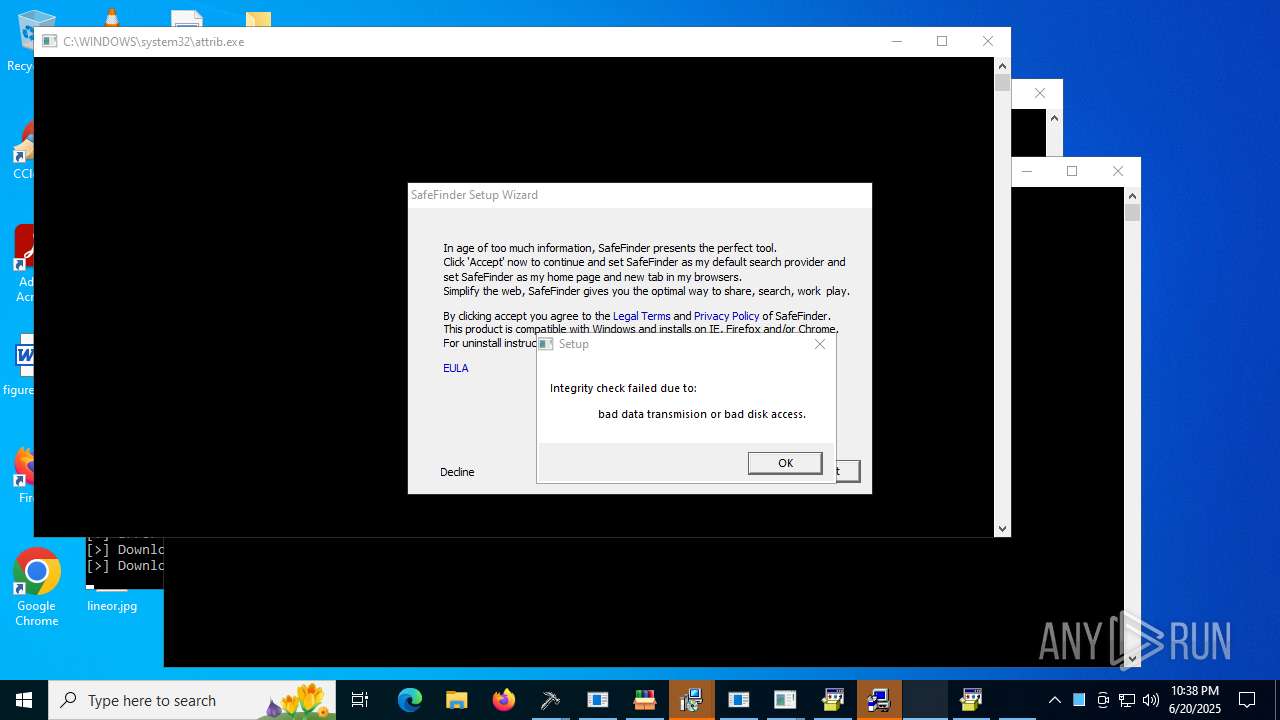1280x720 pixels.
Task: Click the console taskbar icon after the installer icon
Action: pos(738,700)
